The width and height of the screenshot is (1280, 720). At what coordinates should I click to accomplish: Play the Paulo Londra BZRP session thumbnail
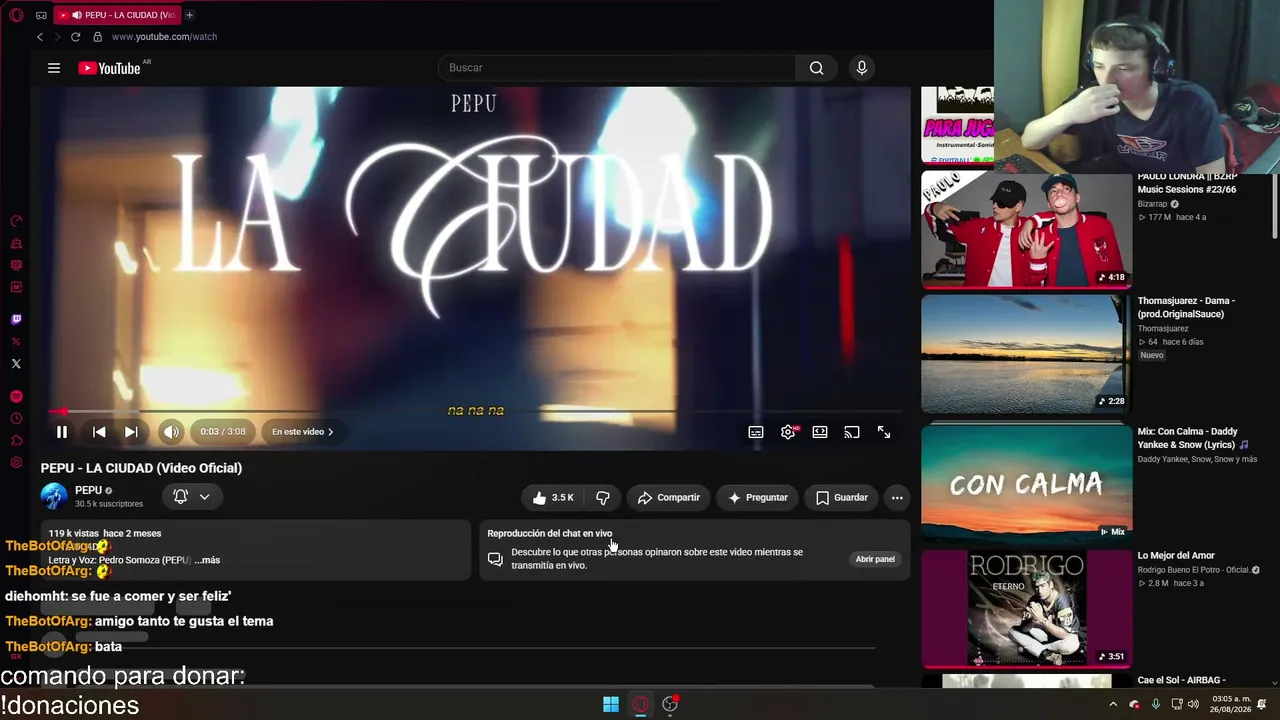click(x=1026, y=229)
